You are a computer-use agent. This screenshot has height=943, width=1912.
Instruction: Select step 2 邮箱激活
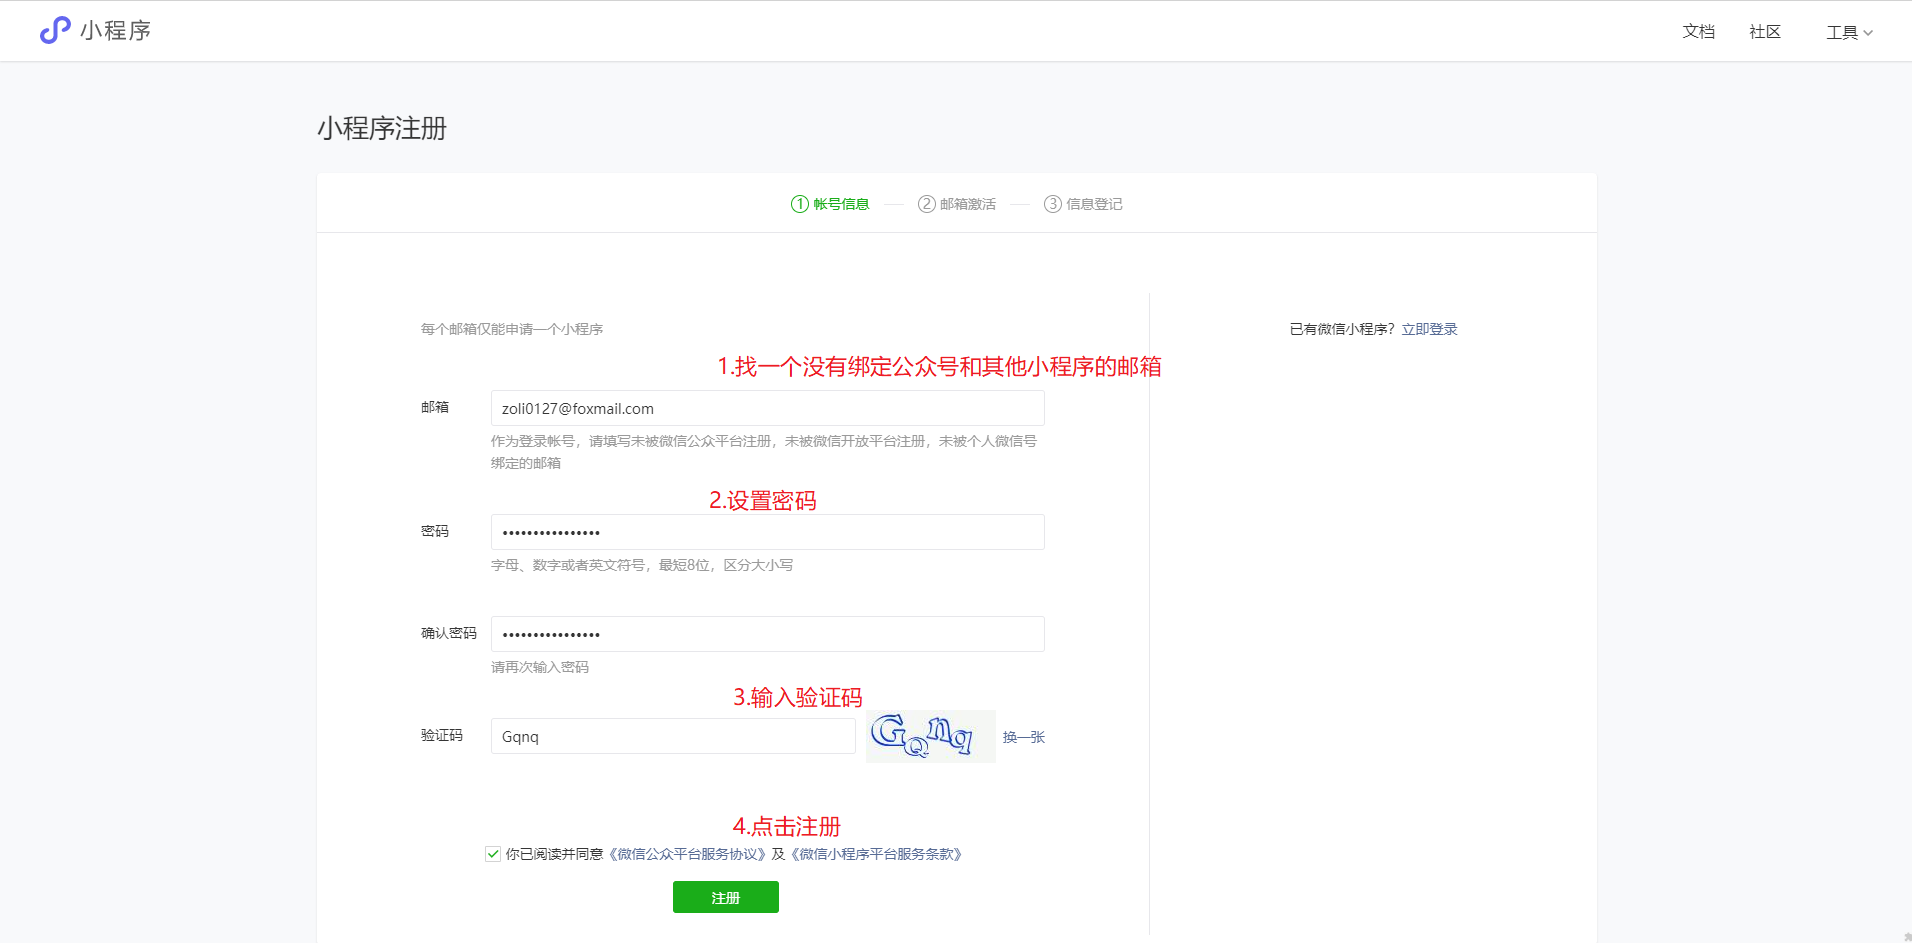957,204
